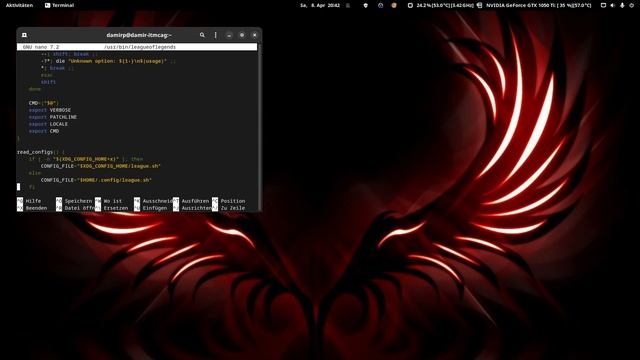Image resolution: width=640 pixels, height=360 pixels.
Task: Click the Wo ist shortcut label
Action: click(x=113, y=201)
